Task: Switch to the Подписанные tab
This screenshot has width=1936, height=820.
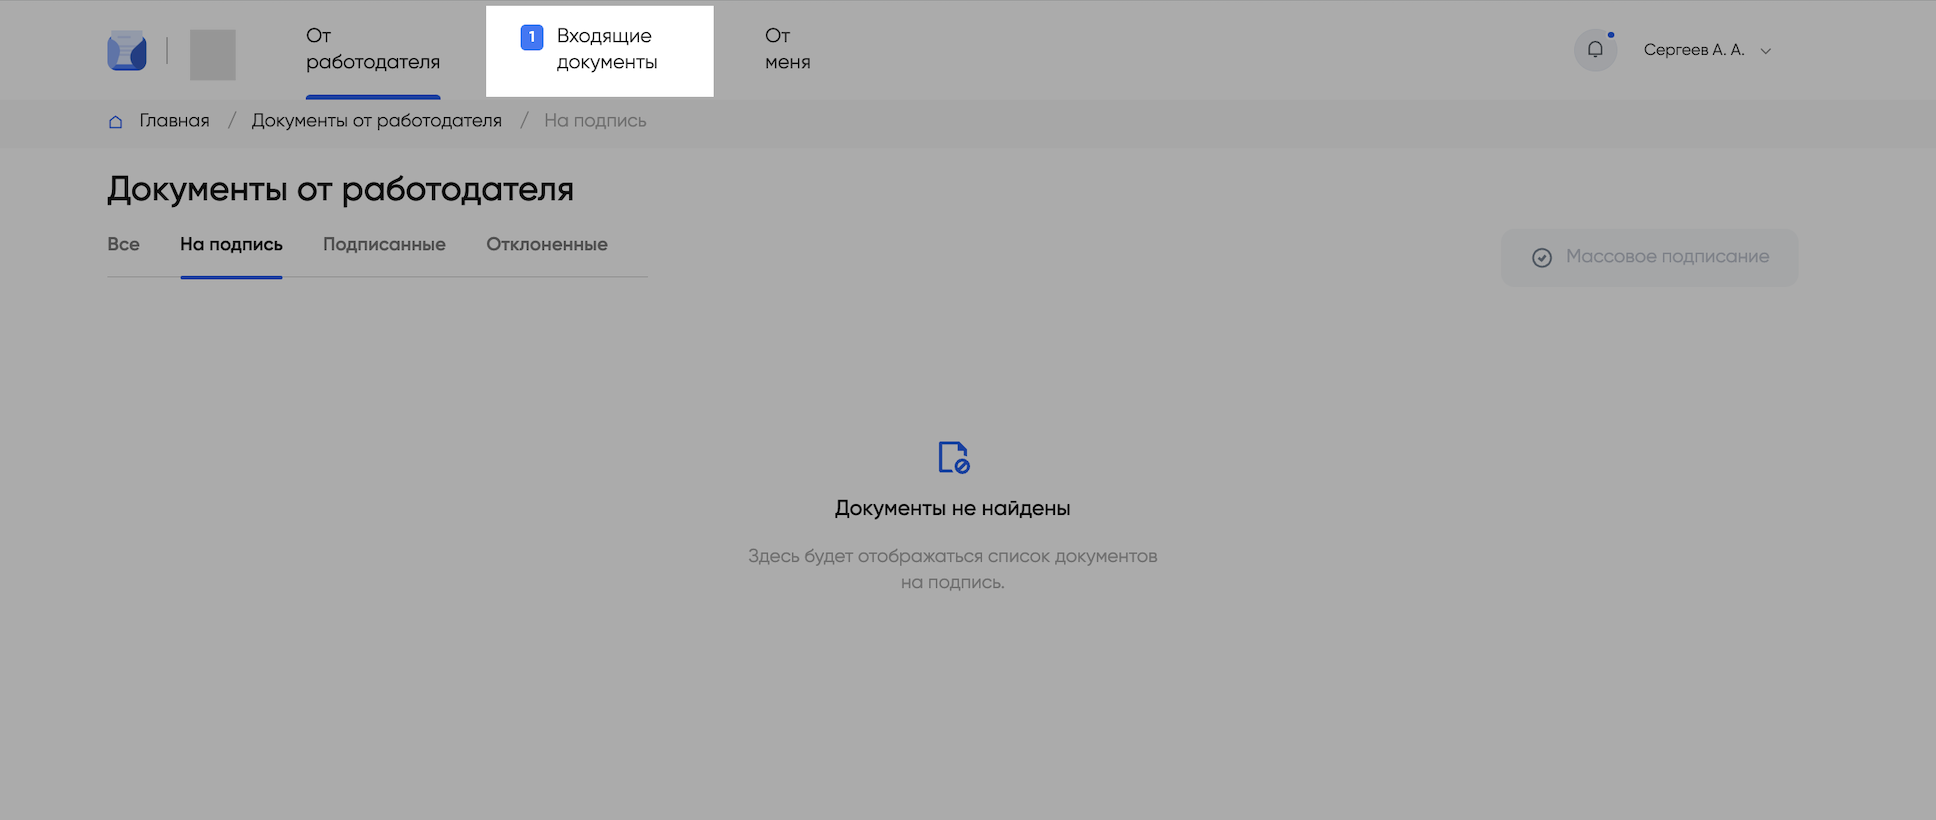Action: point(384,245)
